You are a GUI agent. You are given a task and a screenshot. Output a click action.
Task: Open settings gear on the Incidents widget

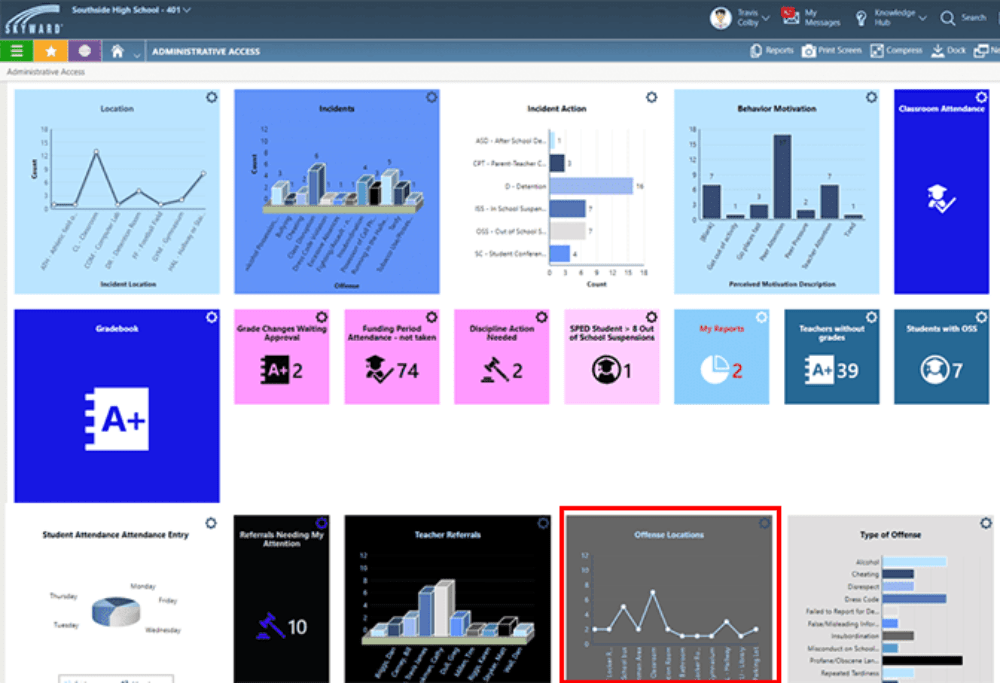[x=430, y=97]
